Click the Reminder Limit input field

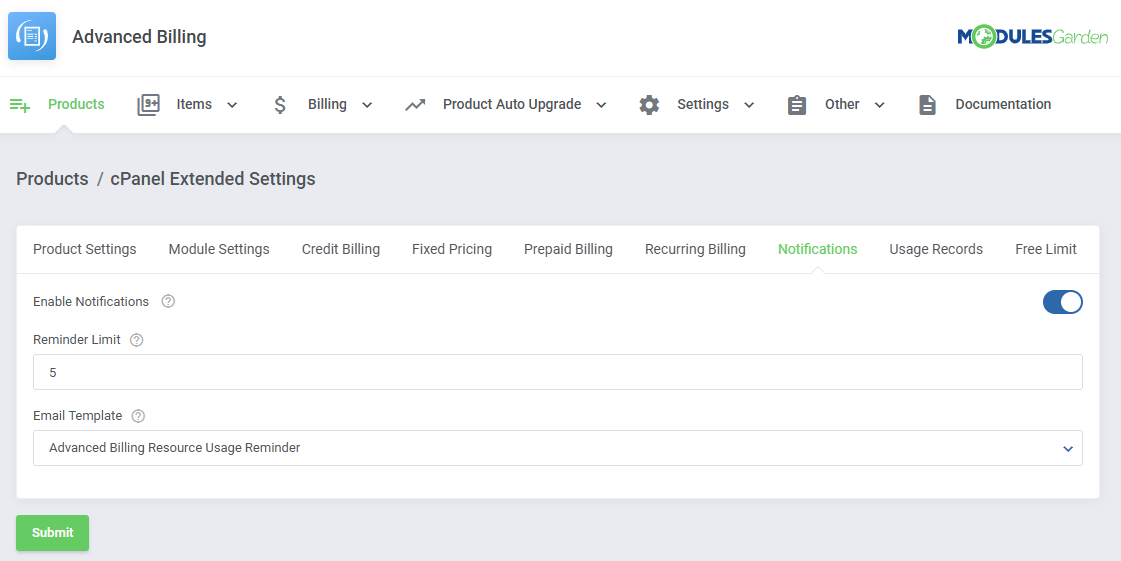[558, 372]
